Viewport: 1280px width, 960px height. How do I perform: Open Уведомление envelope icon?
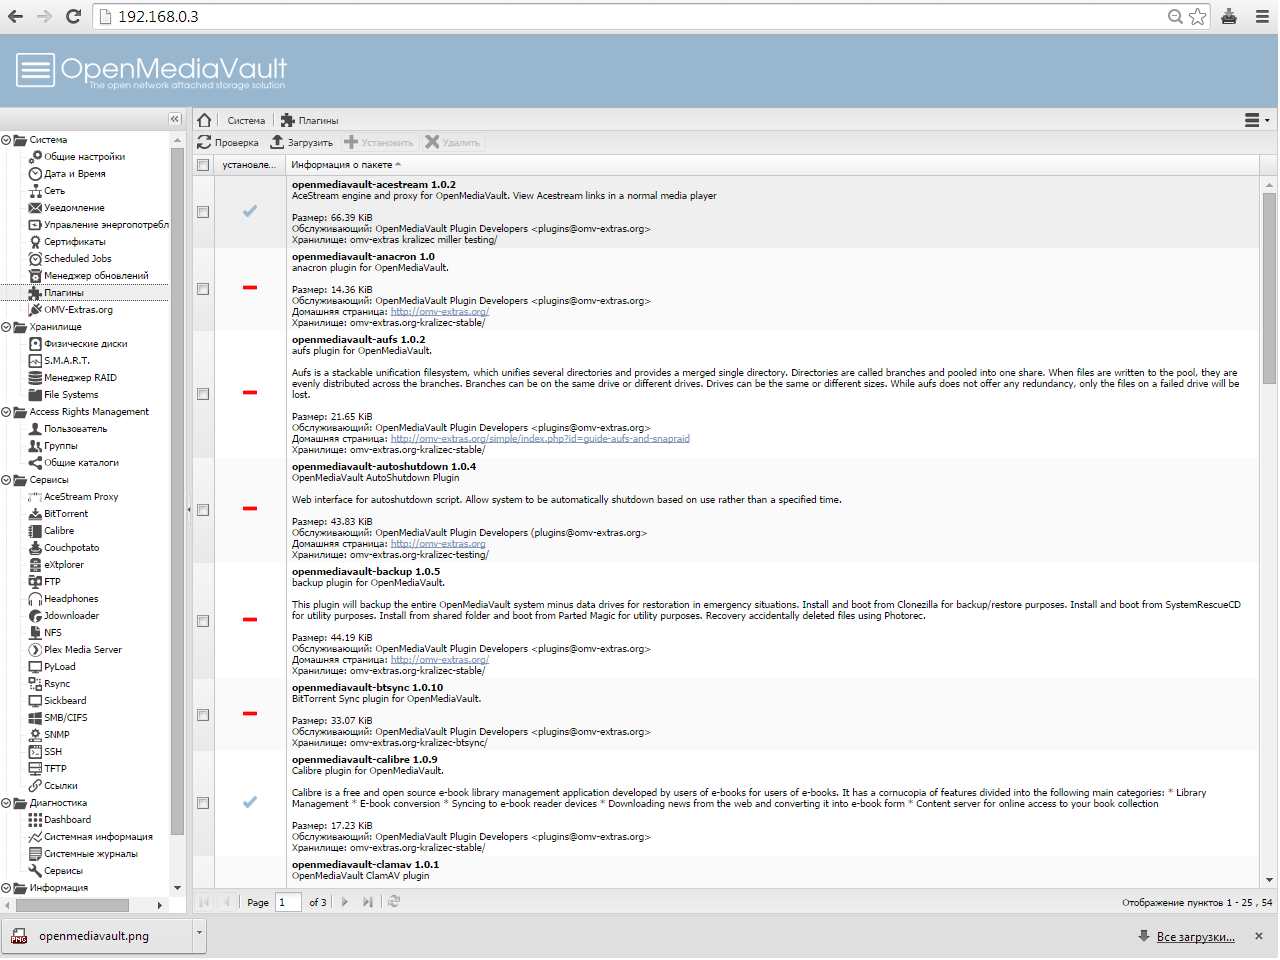click(x=35, y=208)
